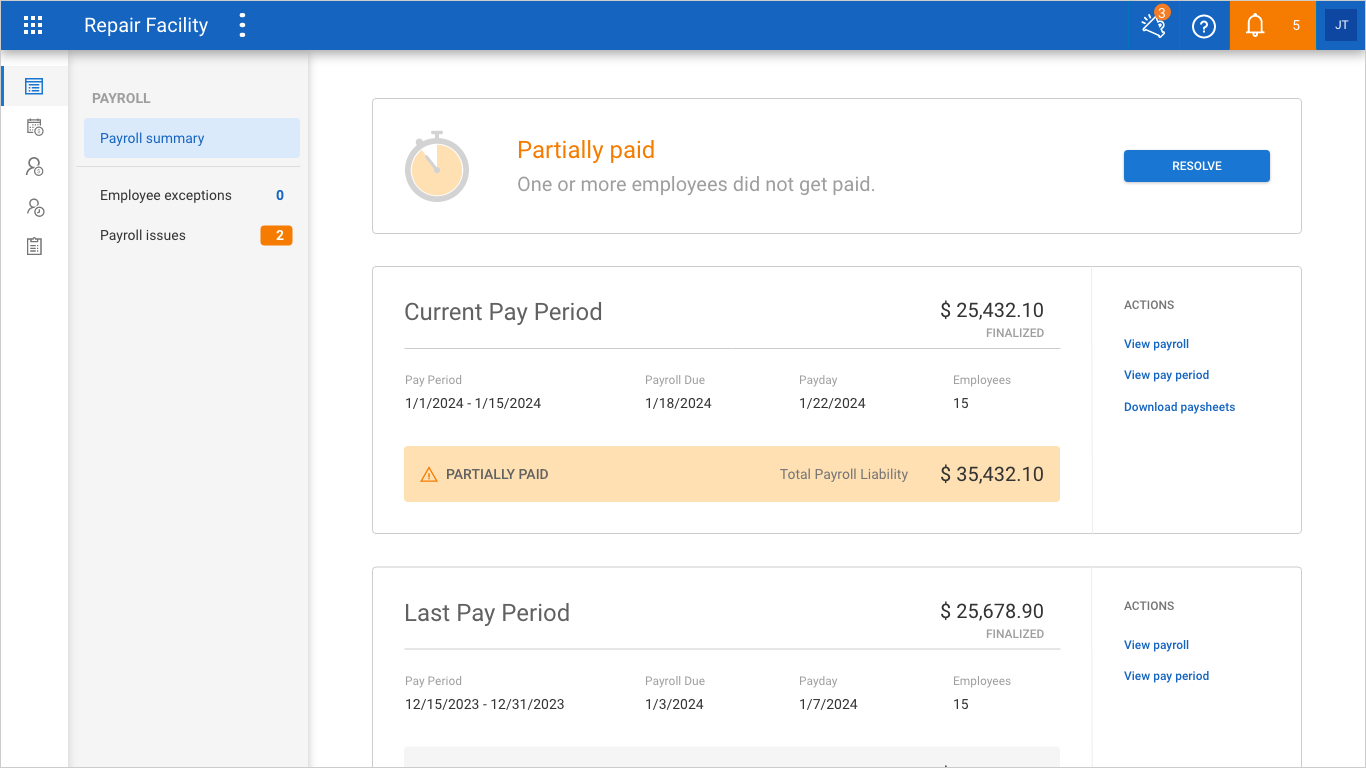Viewport: 1366px width, 768px height.
Task: Click the $ 25,432.10 amount
Action: 992,310
